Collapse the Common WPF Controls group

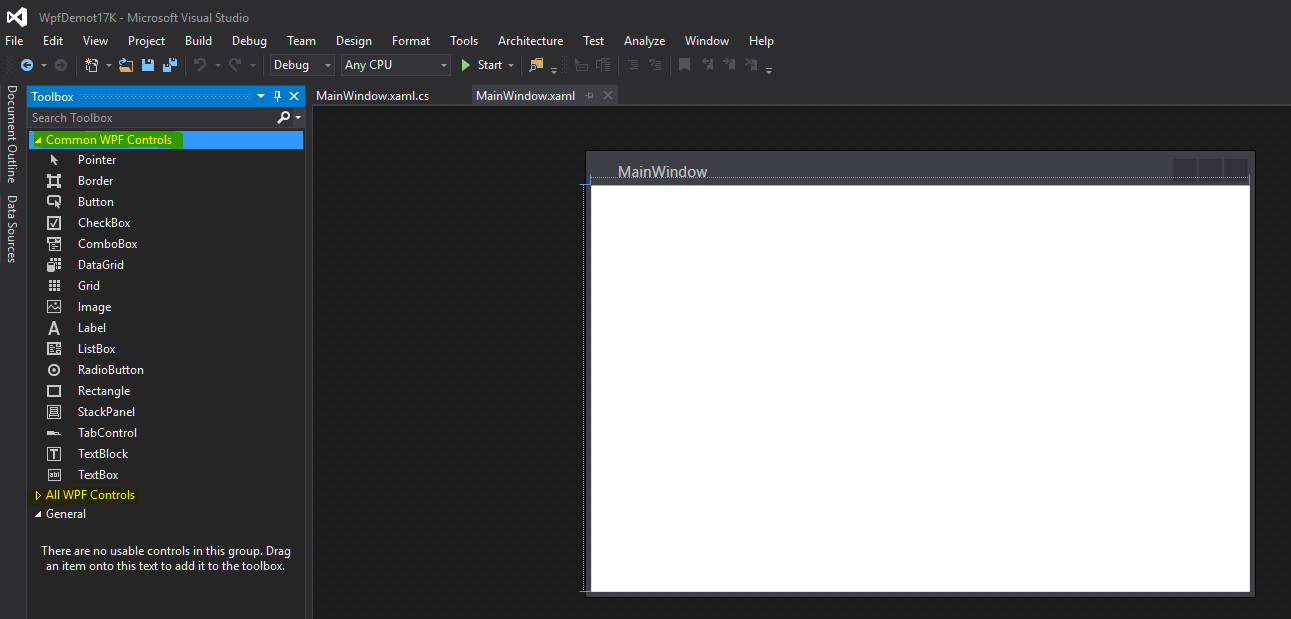tap(38, 140)
